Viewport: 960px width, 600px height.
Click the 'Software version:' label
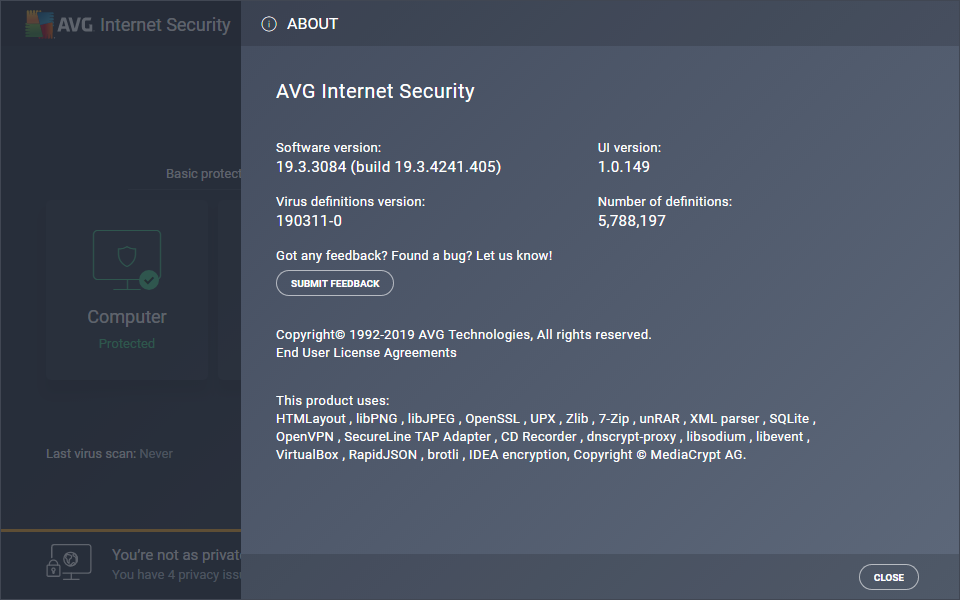point(328,148)
